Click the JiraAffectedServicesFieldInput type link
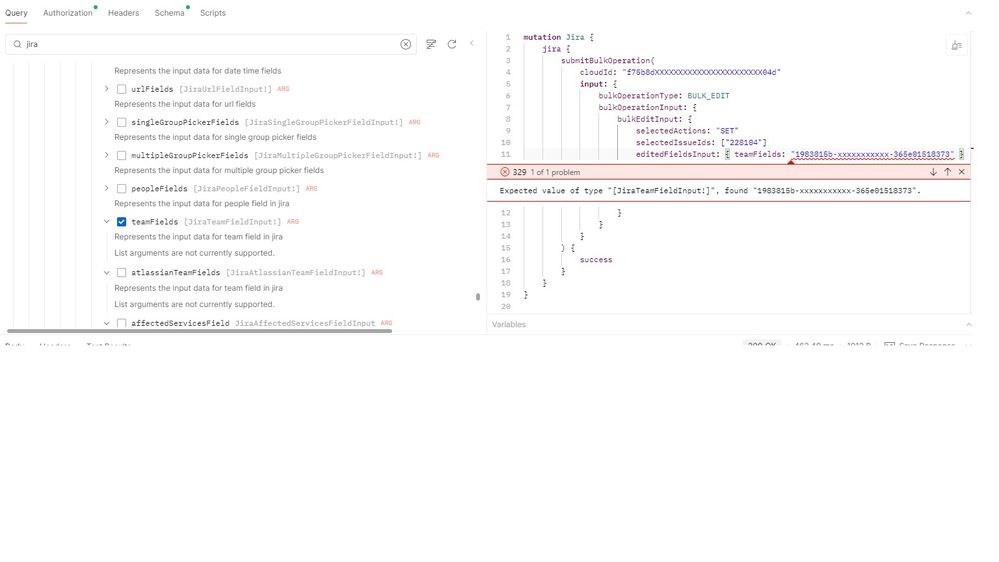The height and width of the screenshot is (562, 999). tap(305, 324)
